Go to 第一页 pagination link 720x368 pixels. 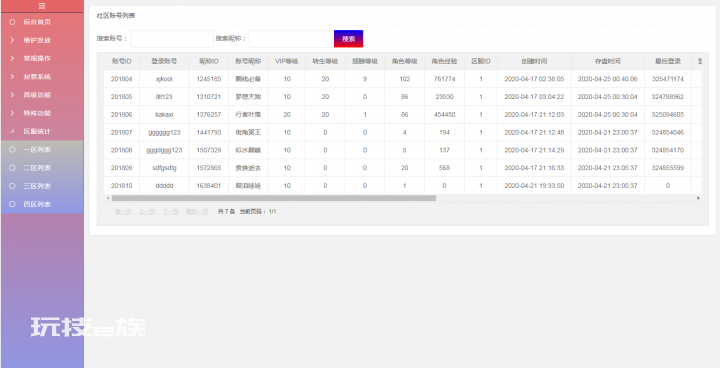coord(123,212)
